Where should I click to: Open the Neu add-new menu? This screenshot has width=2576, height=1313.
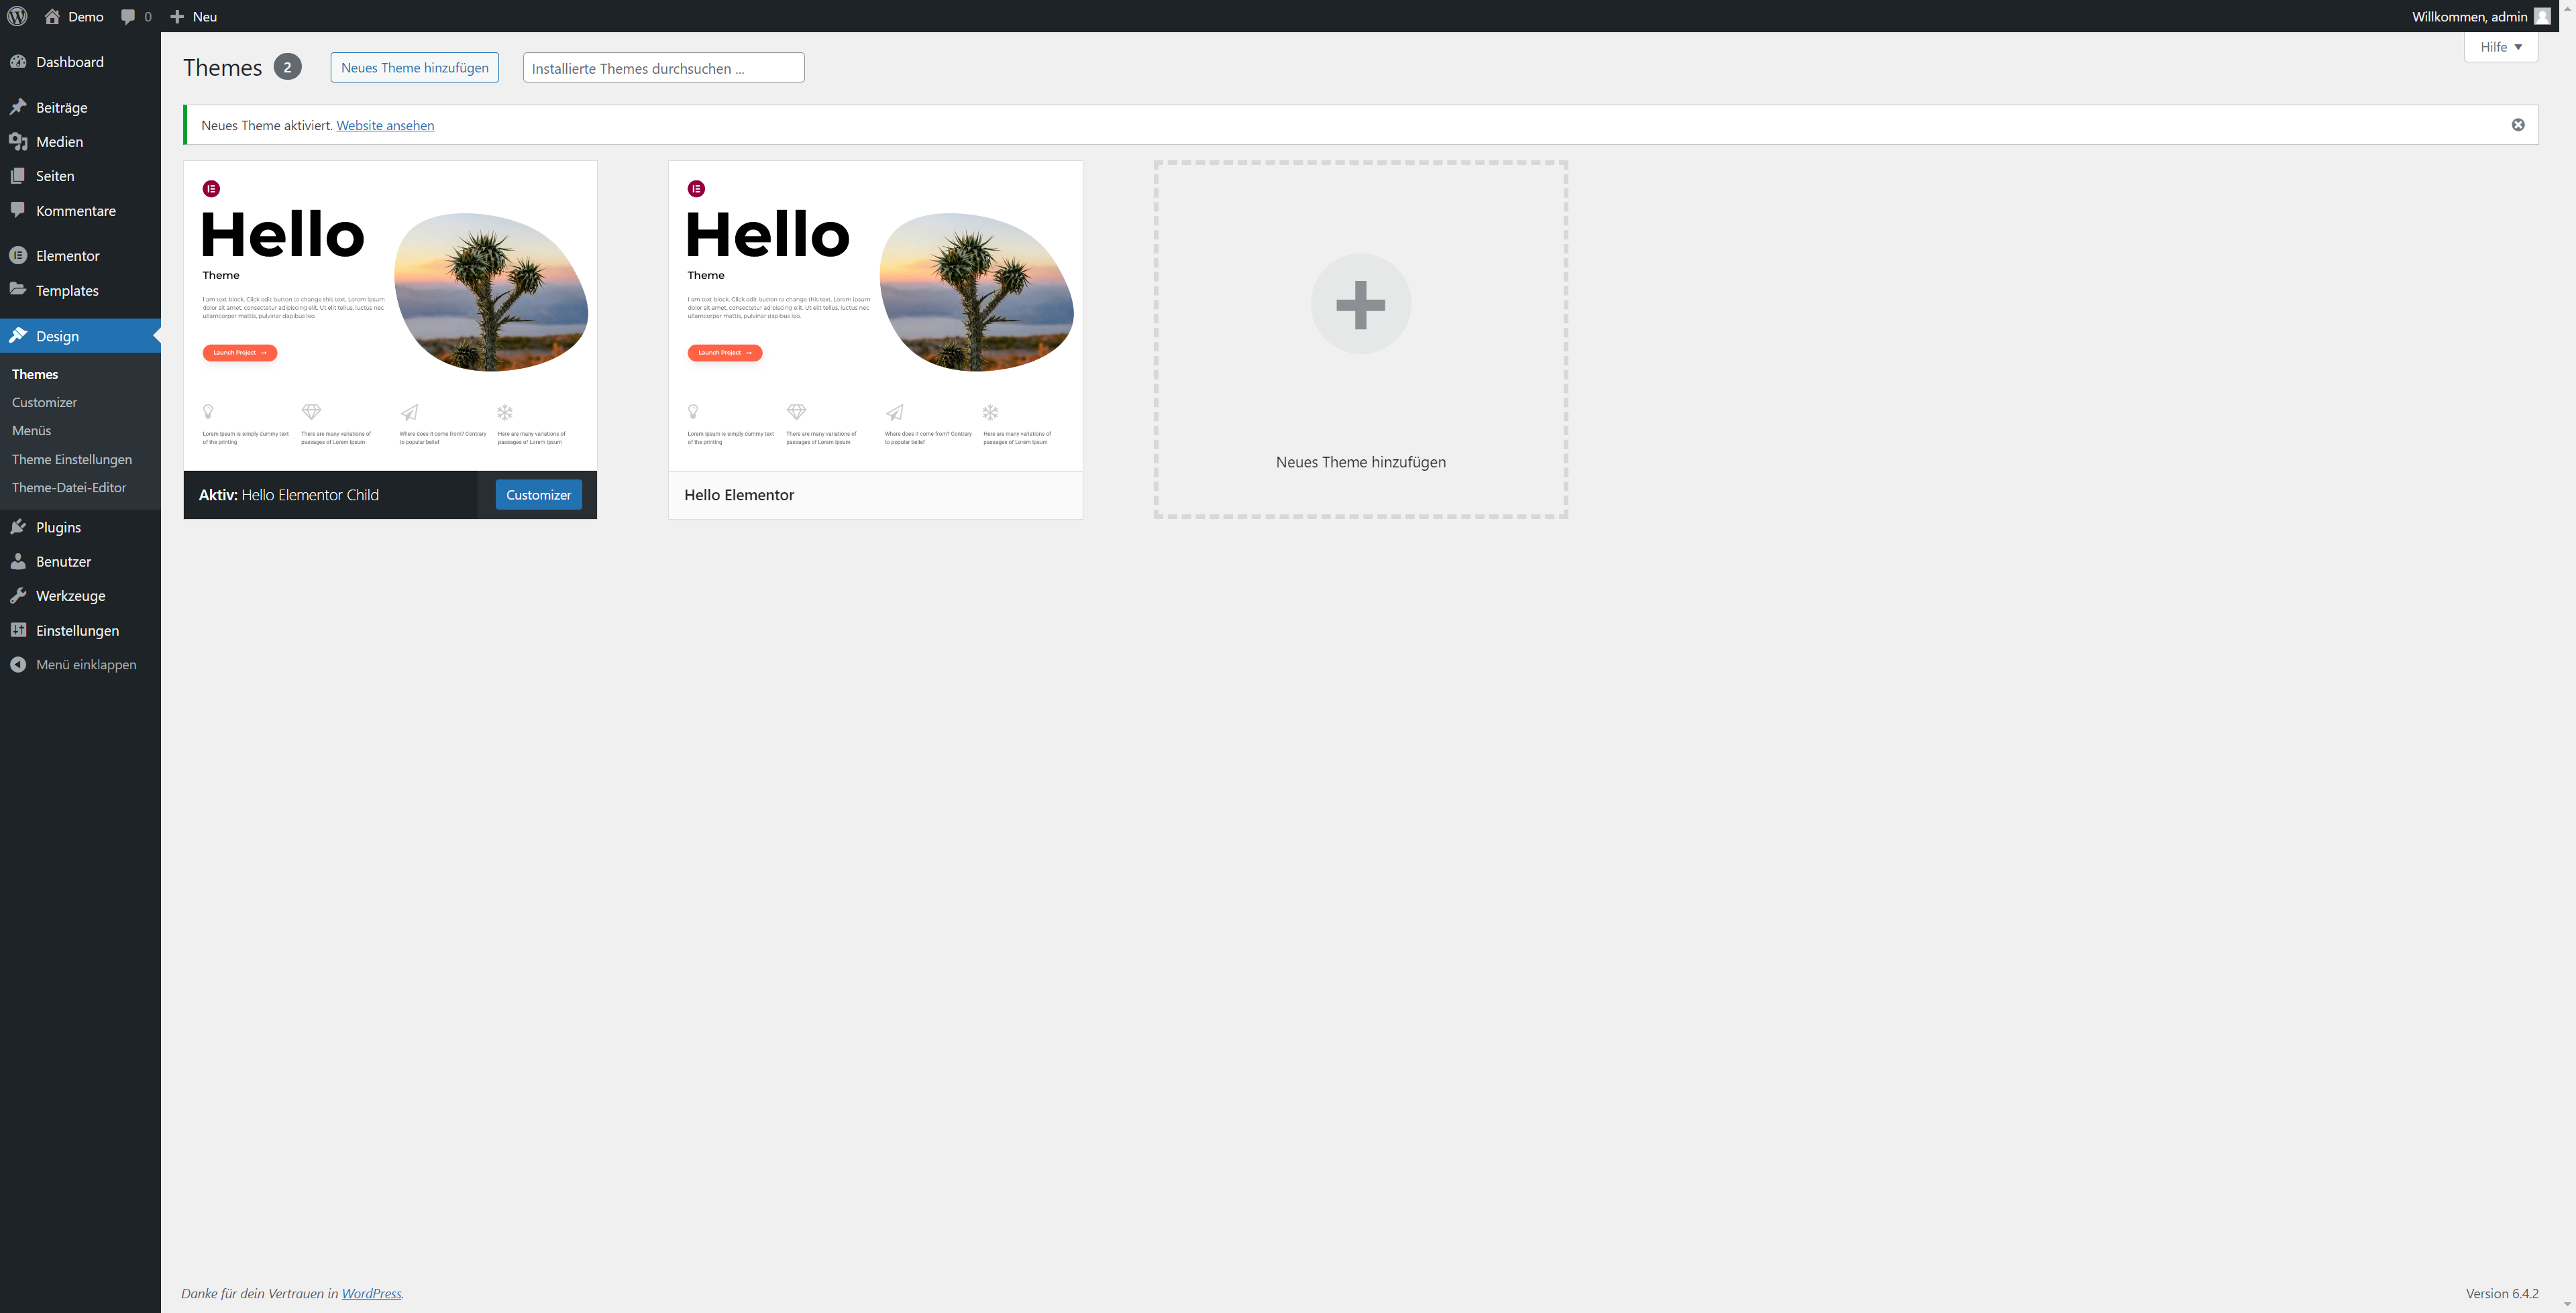click(194, 16)
